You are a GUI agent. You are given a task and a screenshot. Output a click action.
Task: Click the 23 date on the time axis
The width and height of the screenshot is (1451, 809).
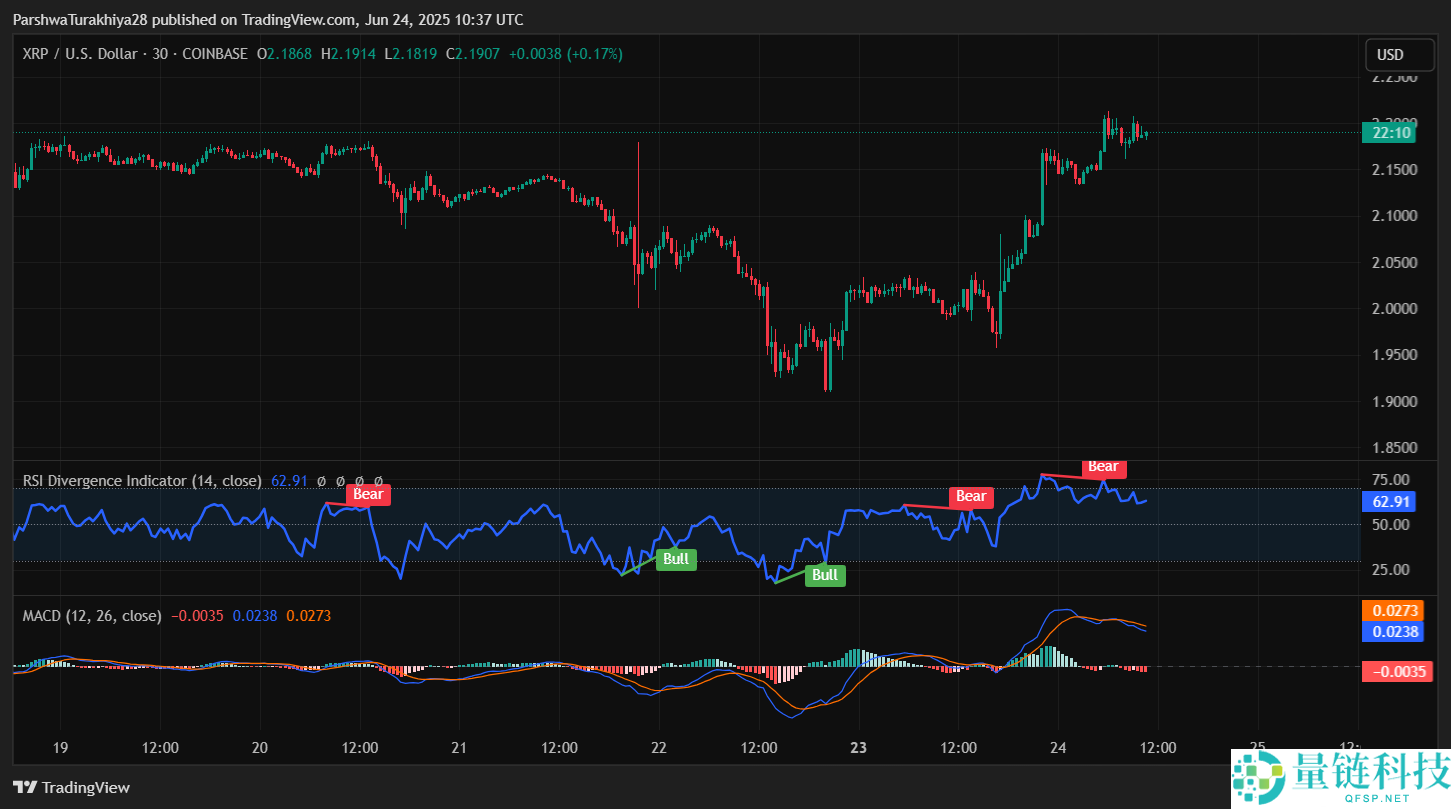point(858,747)
